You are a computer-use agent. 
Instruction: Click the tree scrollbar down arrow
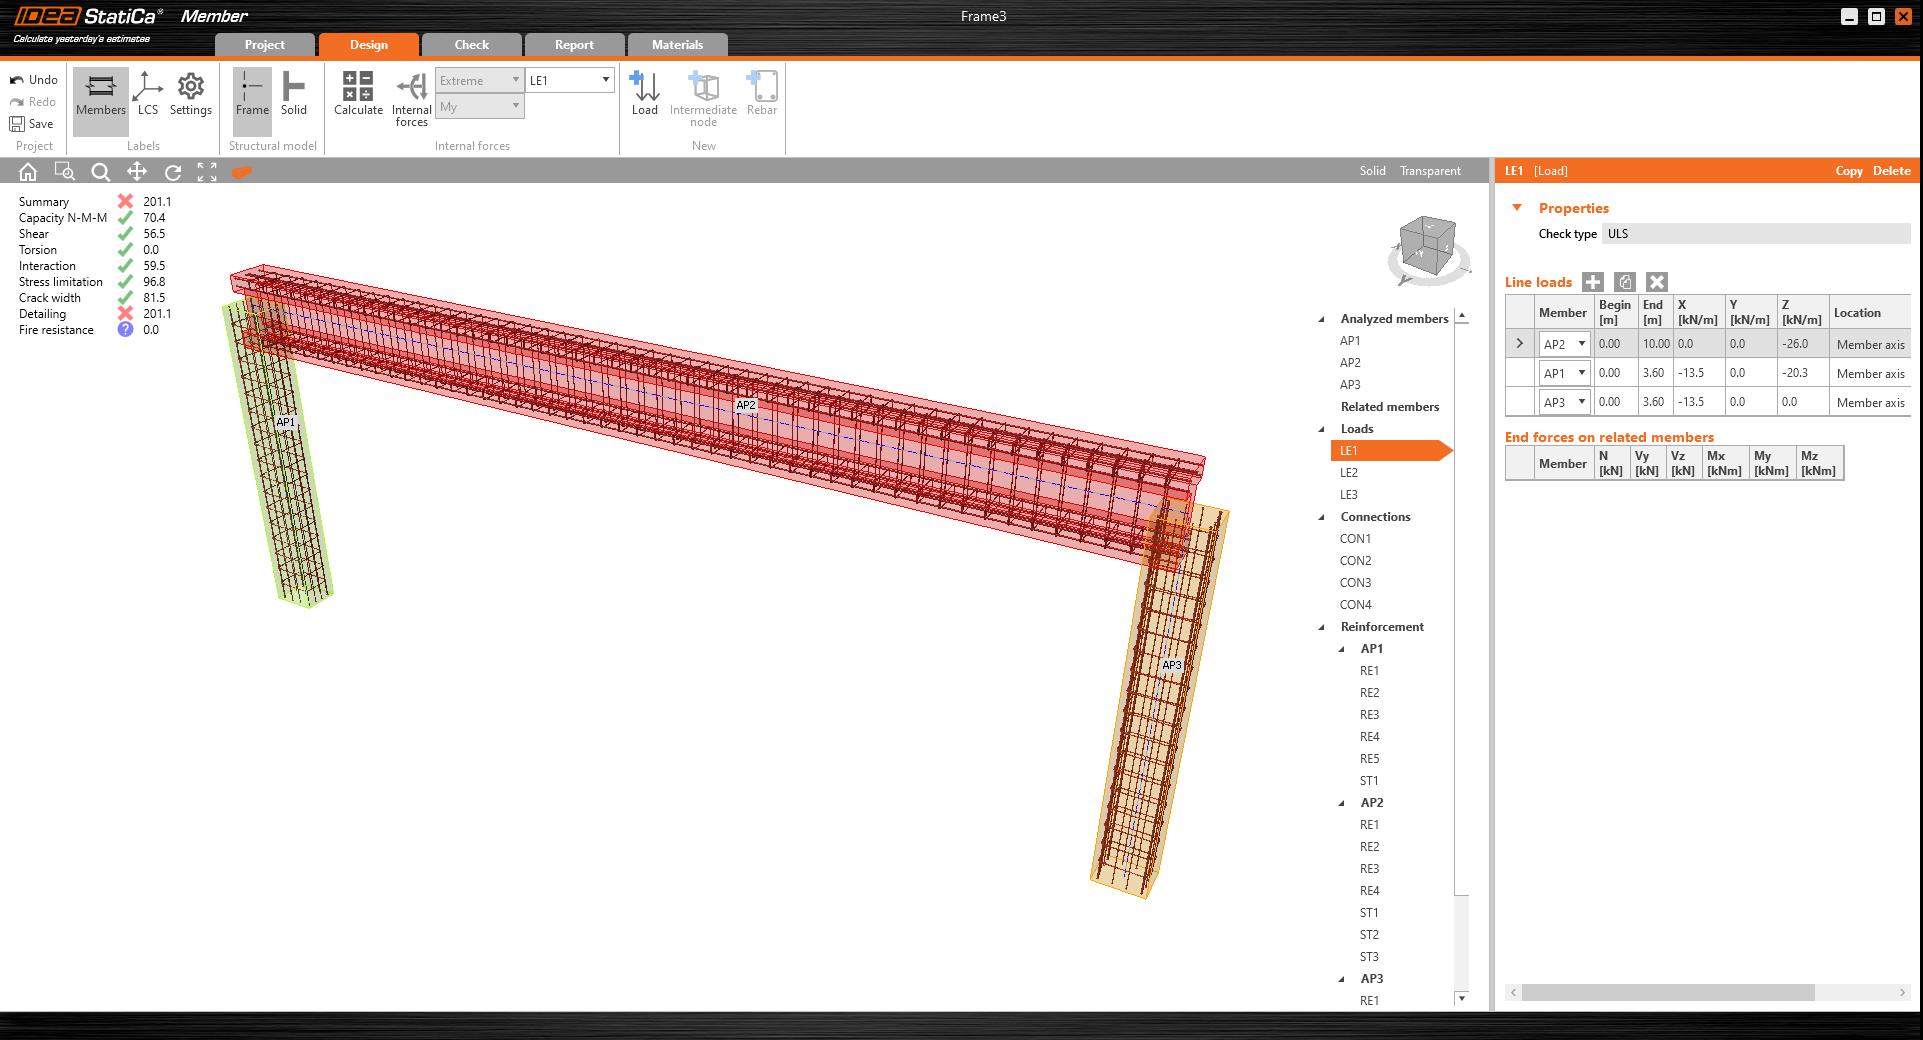(1462, 998)
